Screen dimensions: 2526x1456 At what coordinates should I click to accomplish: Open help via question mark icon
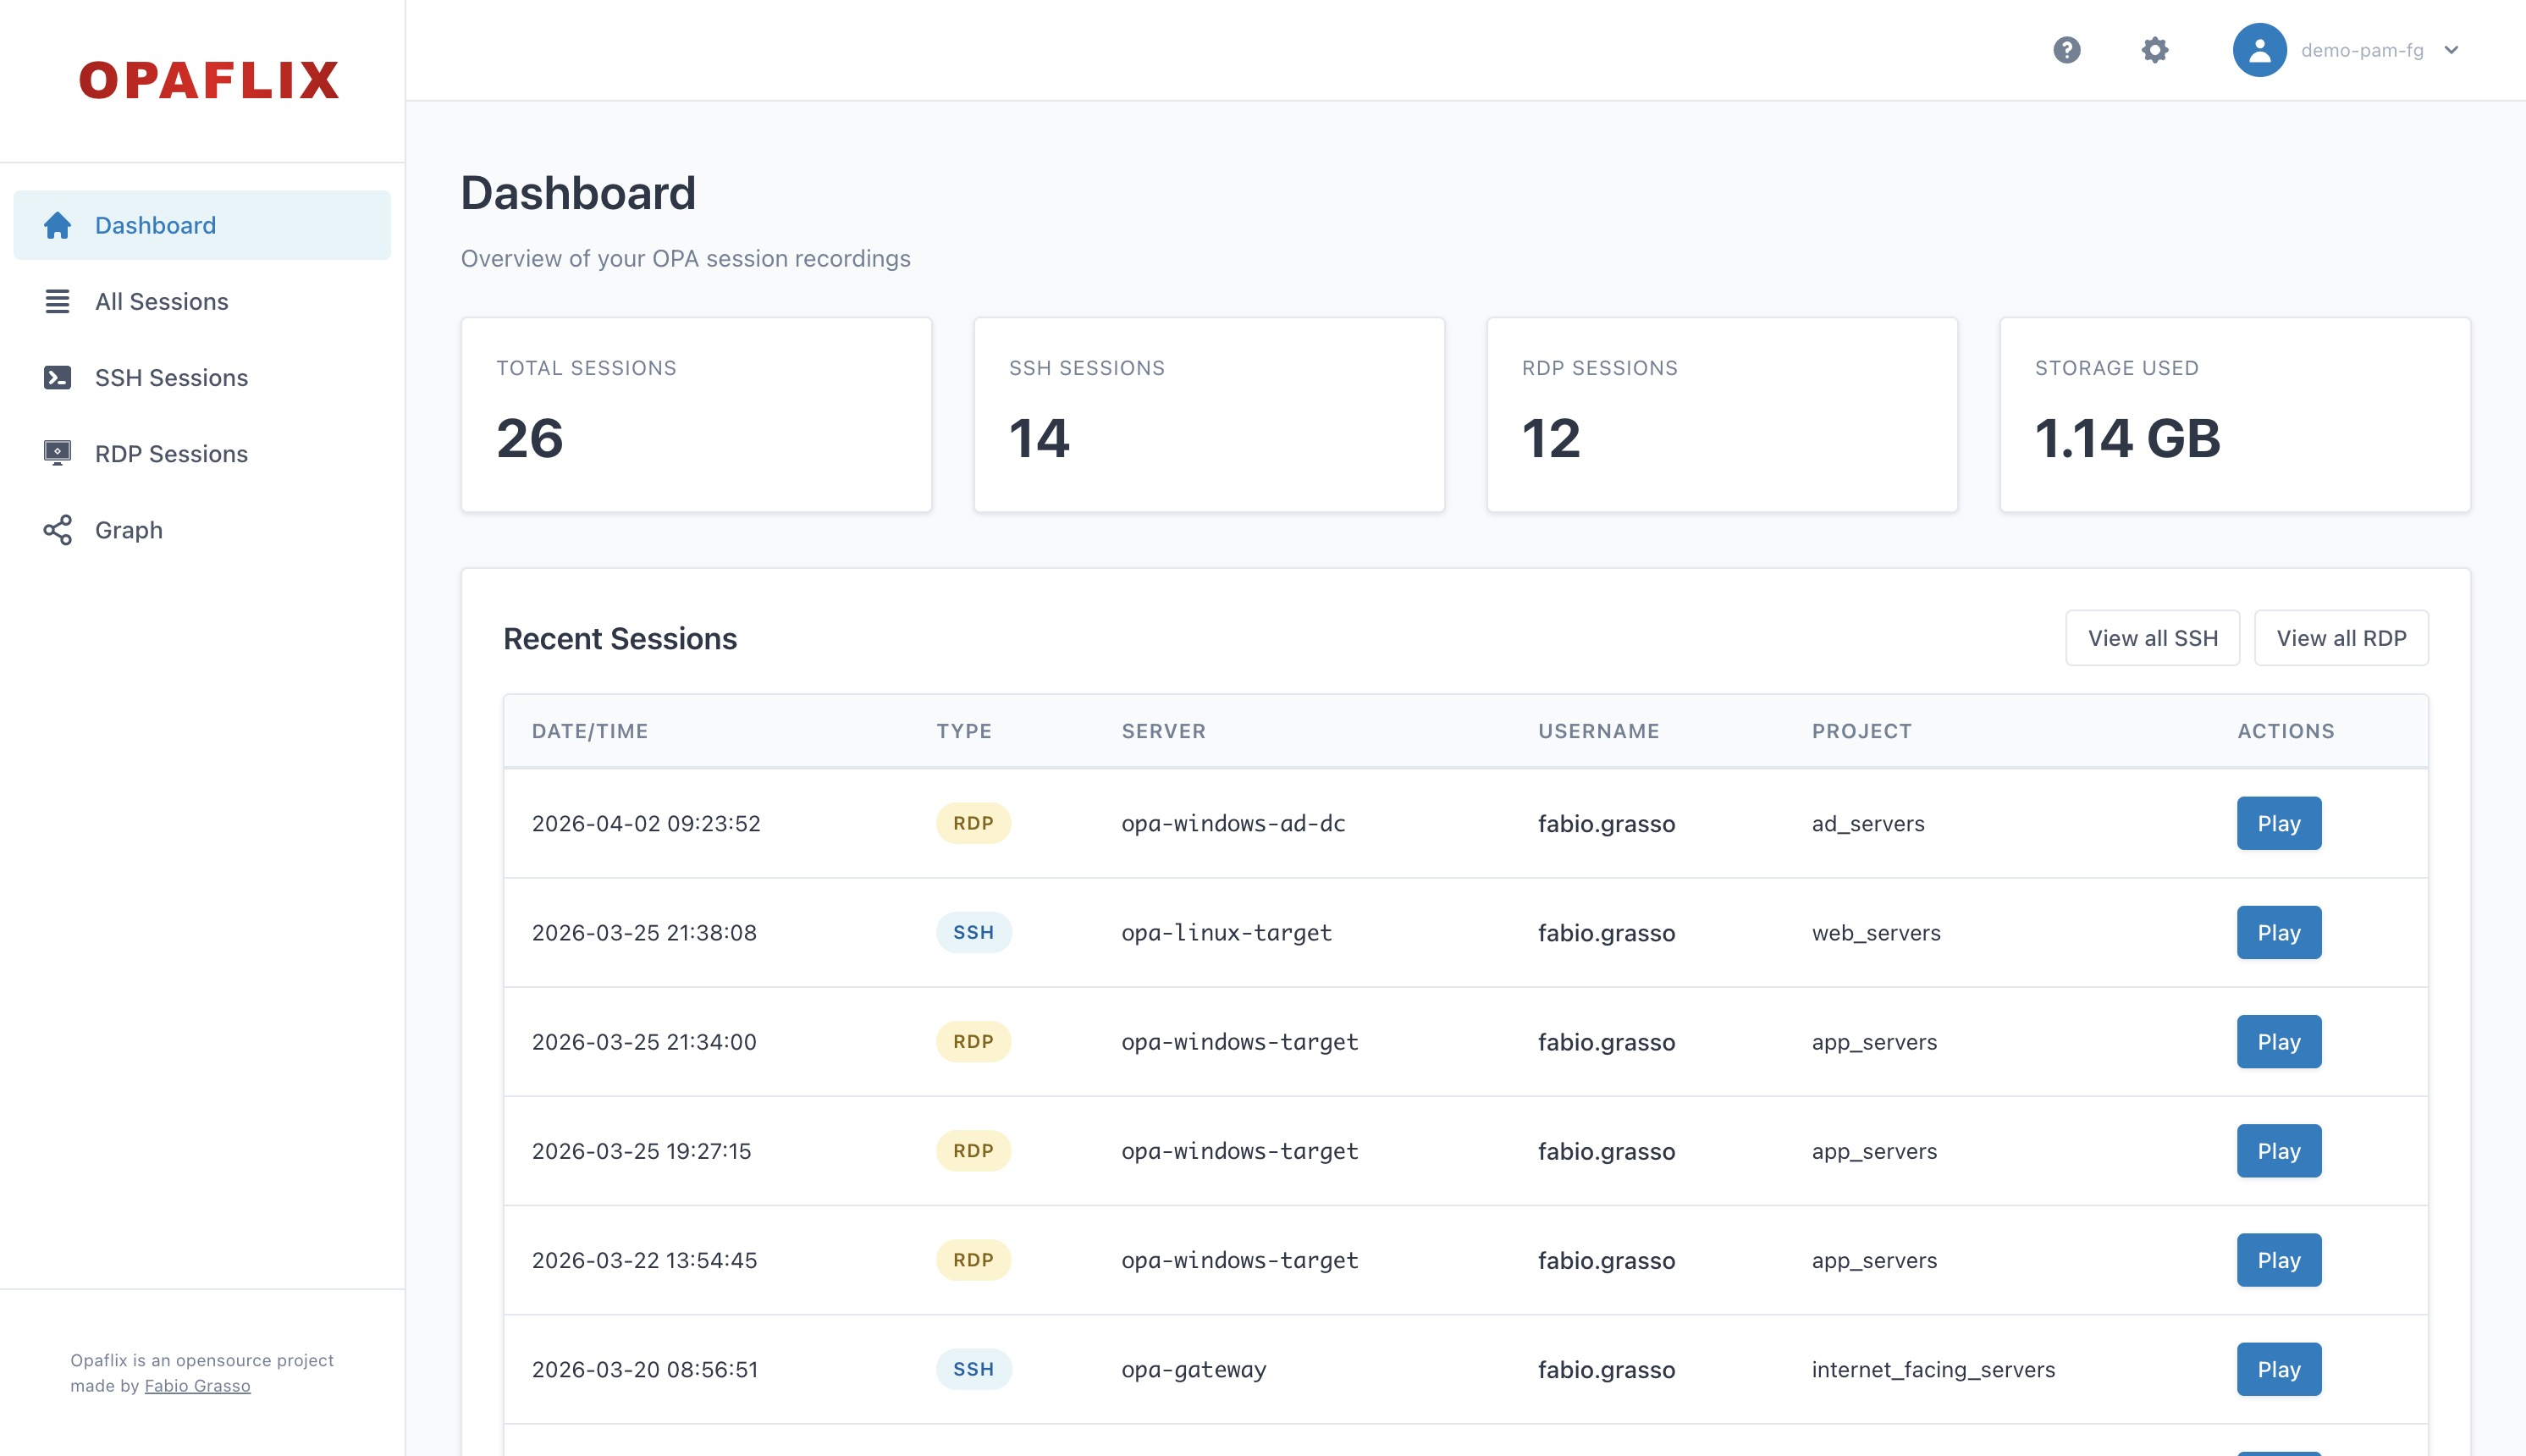click(x=2066, y=50)
